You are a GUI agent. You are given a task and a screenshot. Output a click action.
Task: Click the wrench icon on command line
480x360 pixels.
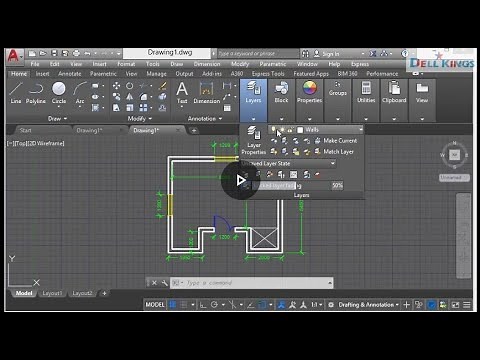[164, 283]
